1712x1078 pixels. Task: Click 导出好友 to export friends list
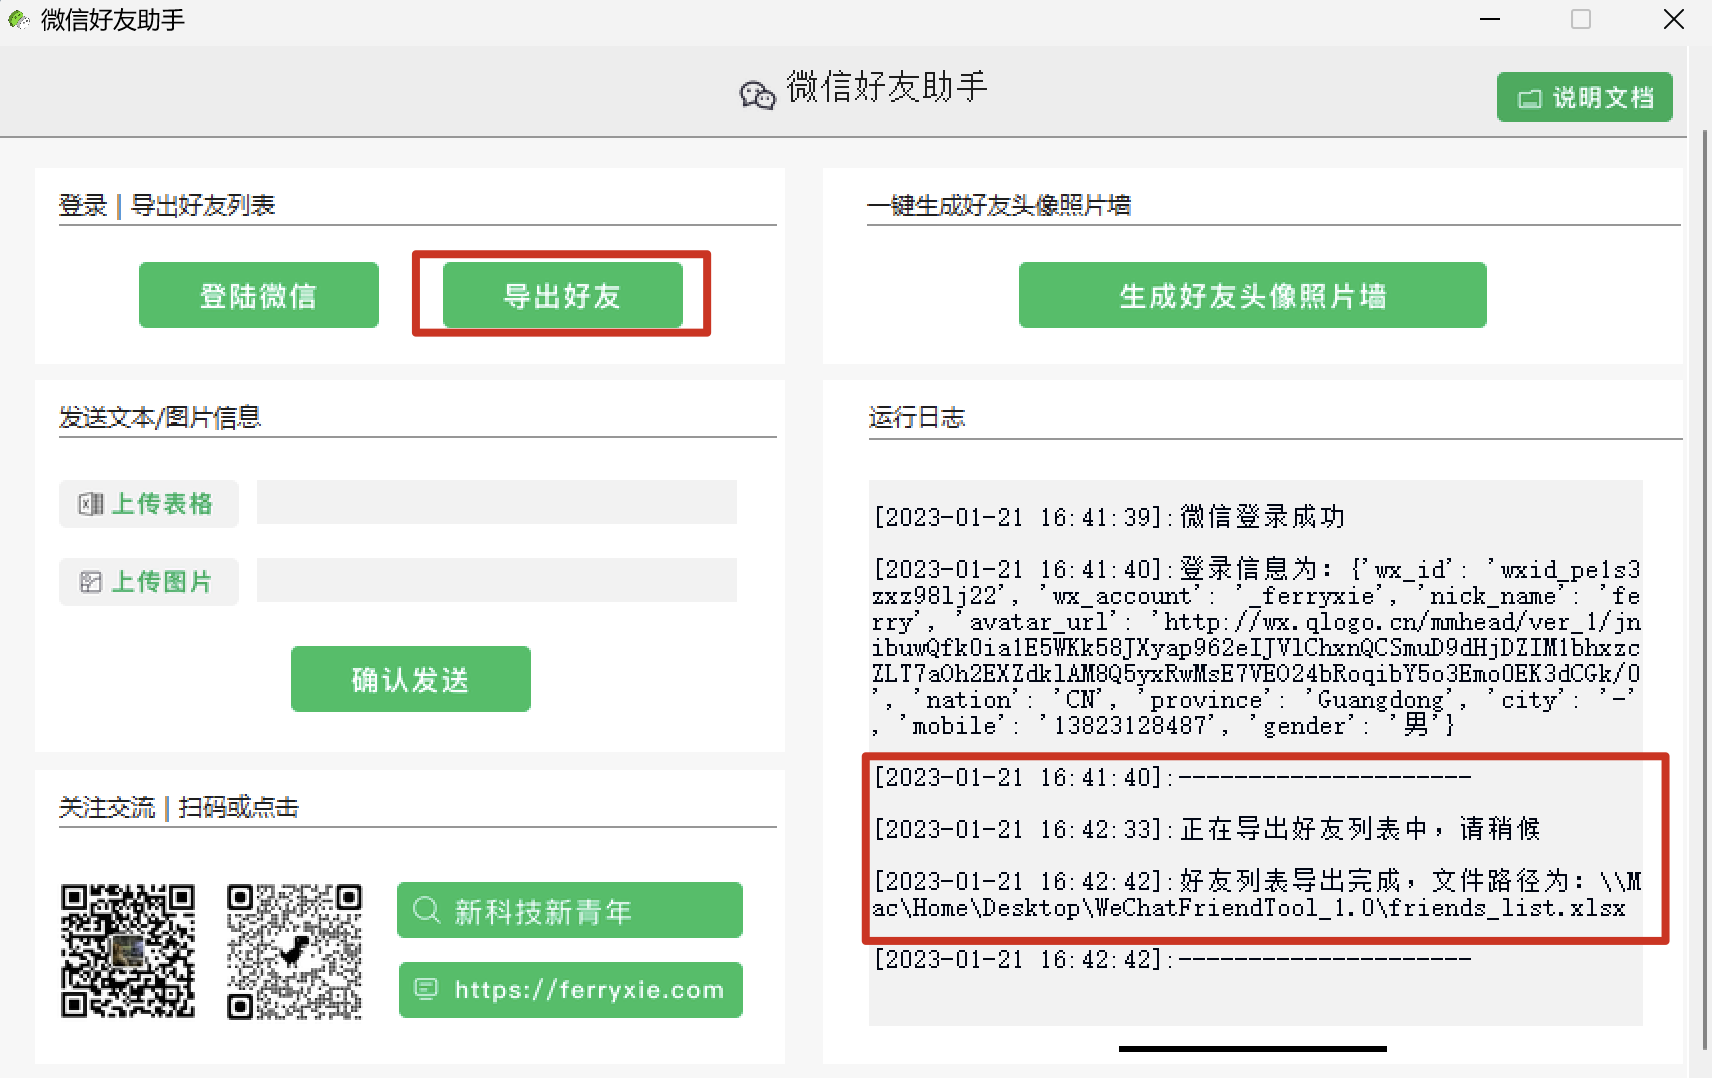pos(561,294)
